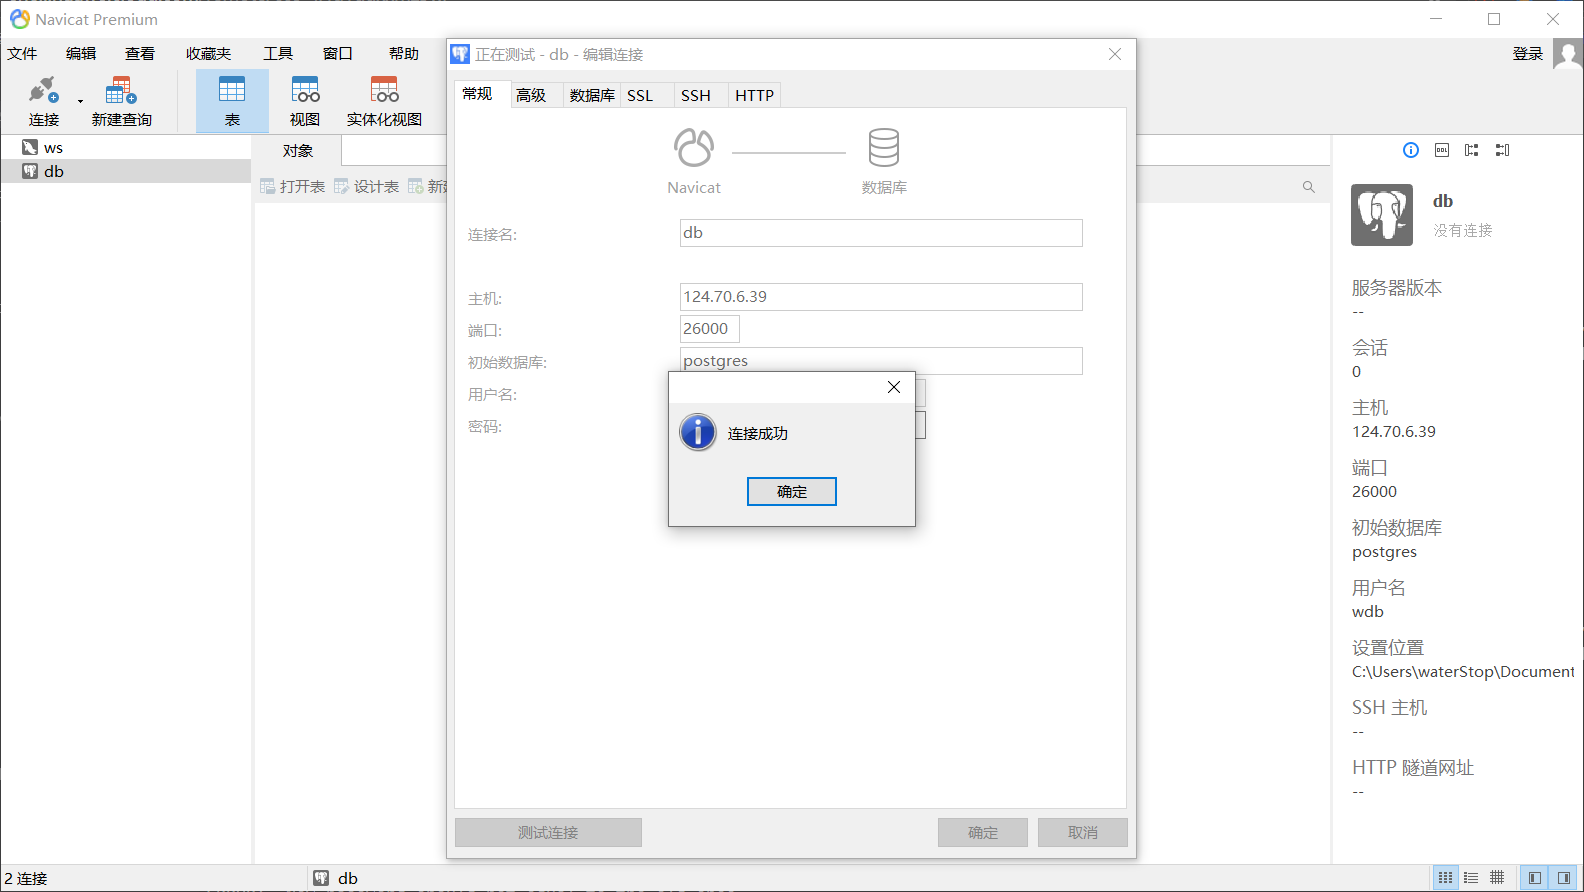Switch to detail list view in status bar
This screenshot has width=1584, height=892.
tap(1471, 878)
